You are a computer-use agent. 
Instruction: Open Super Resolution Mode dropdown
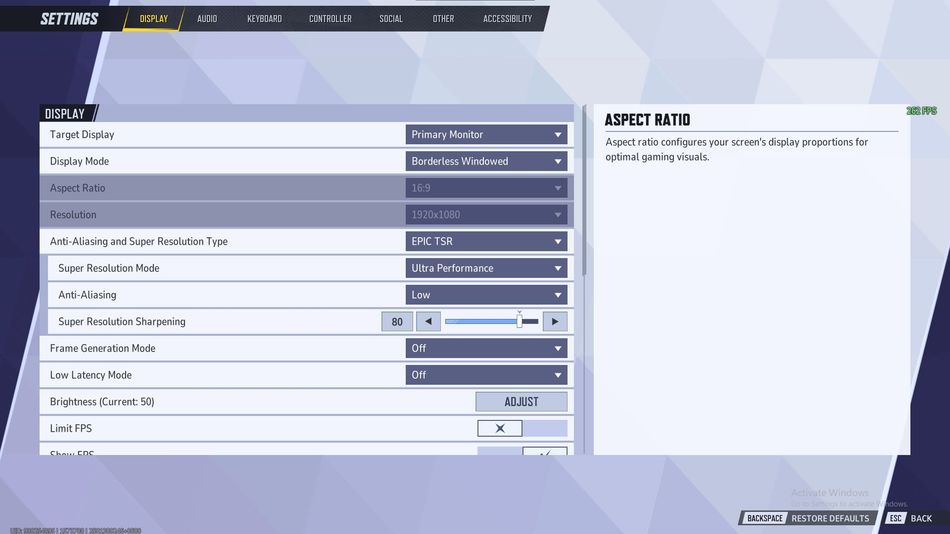pos(487,268)
